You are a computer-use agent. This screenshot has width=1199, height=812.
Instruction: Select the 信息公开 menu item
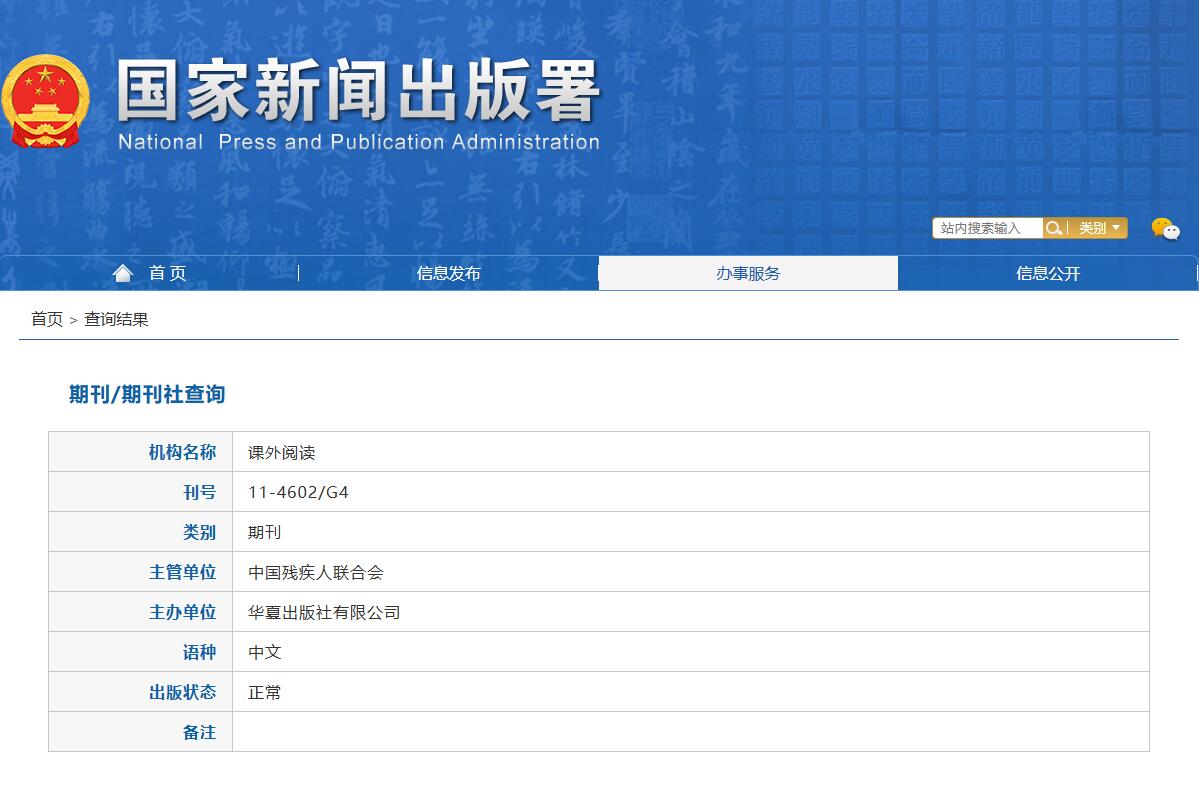[1047, 272]
